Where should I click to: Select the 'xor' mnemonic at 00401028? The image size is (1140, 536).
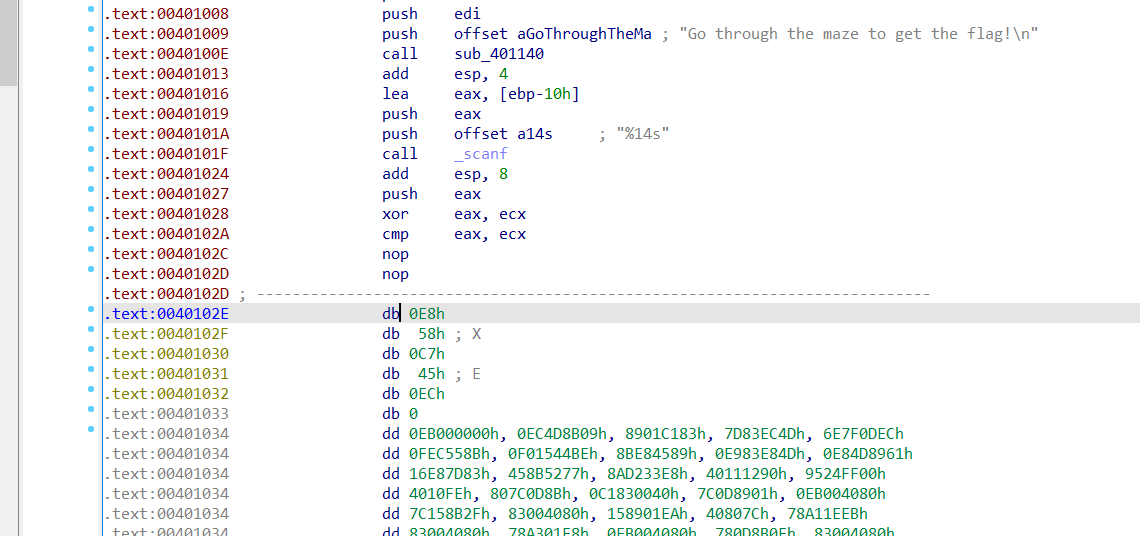coord(395,215)
